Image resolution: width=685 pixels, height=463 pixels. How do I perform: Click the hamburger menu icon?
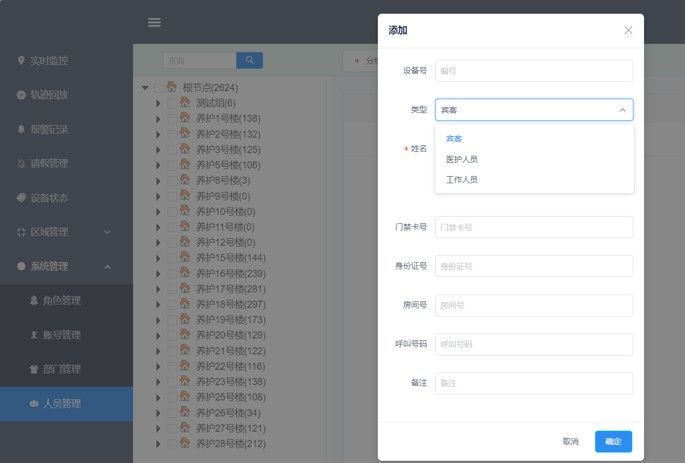(154, 22)
